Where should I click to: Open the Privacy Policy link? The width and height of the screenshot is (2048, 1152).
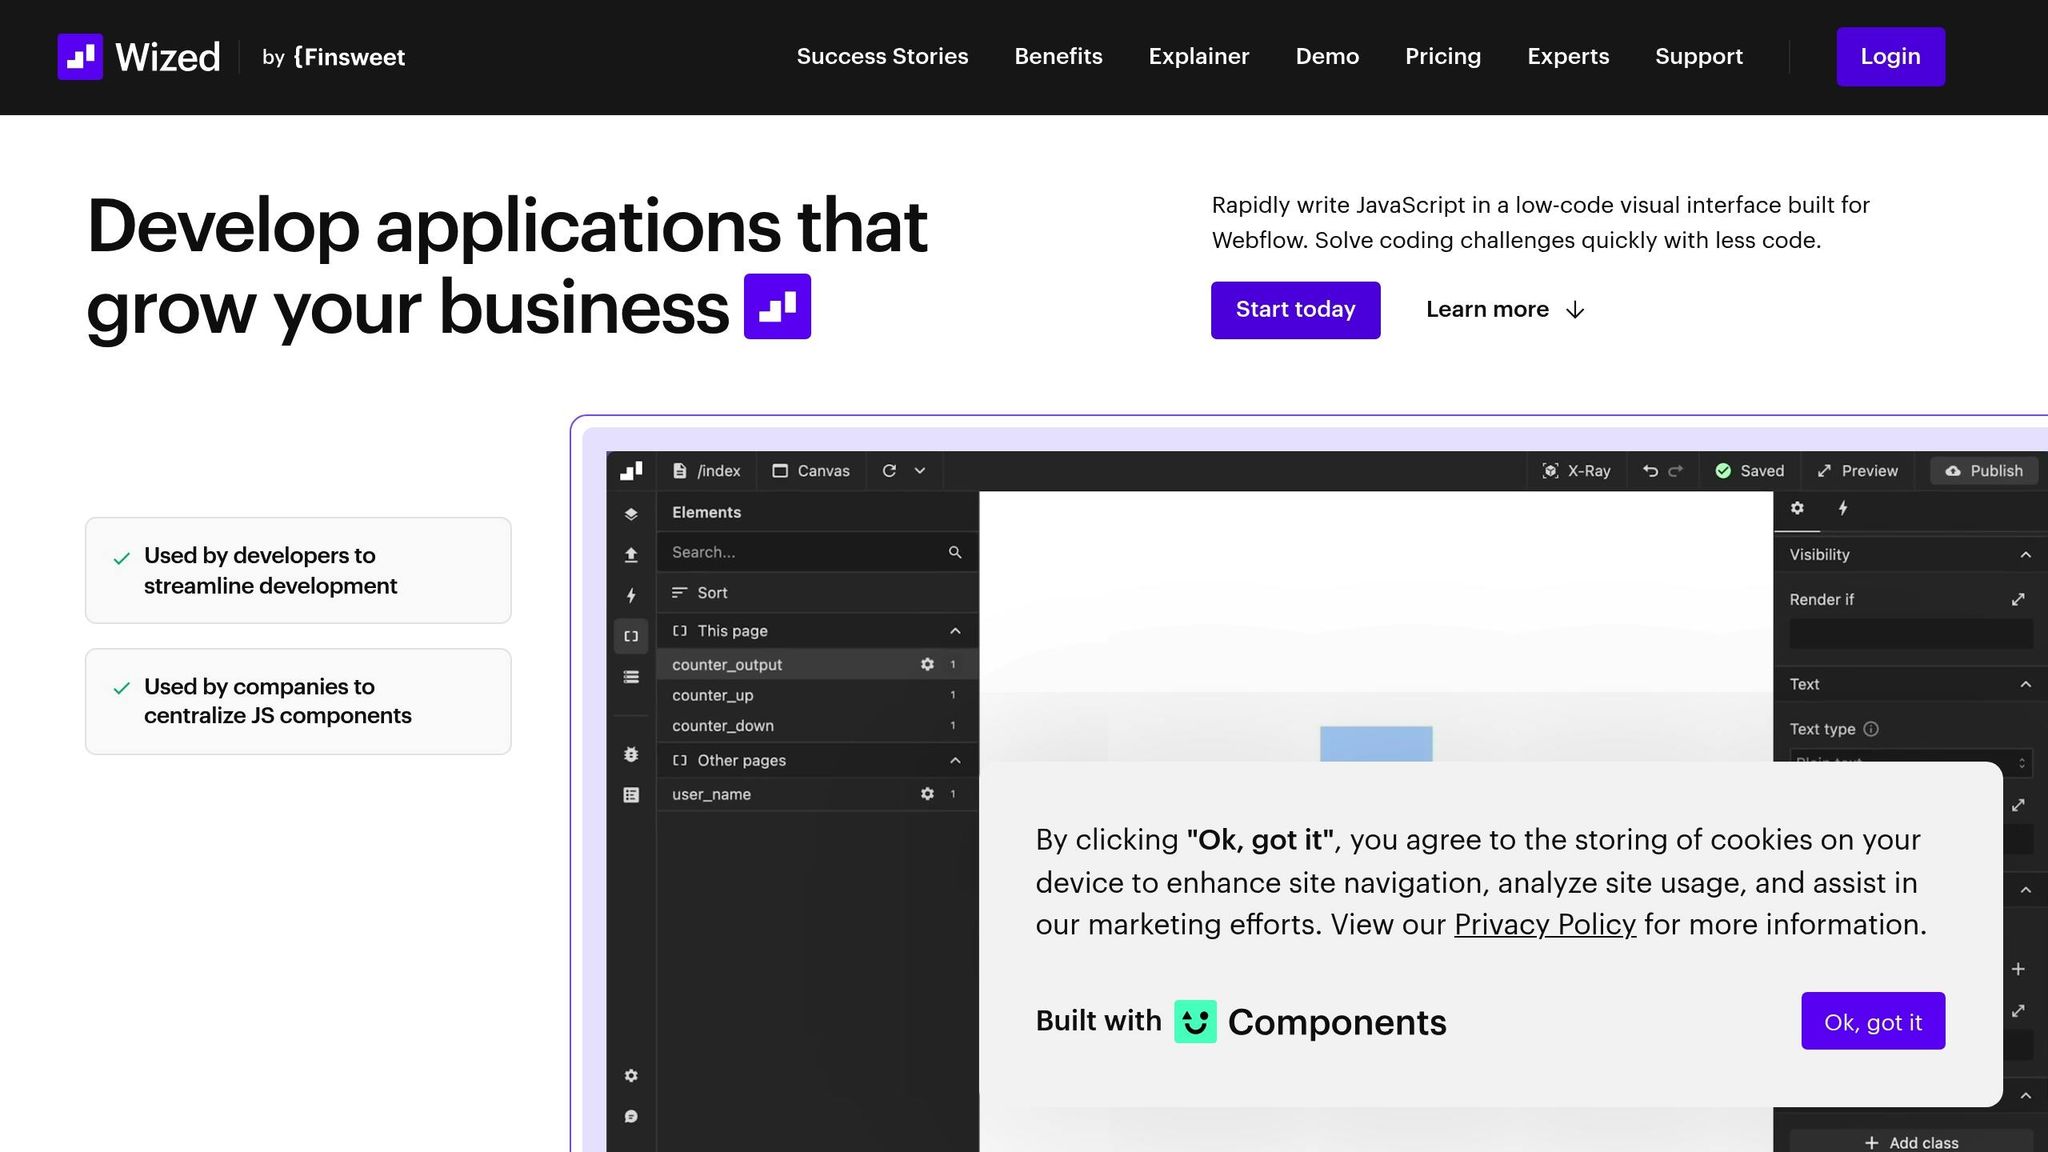1544,925
